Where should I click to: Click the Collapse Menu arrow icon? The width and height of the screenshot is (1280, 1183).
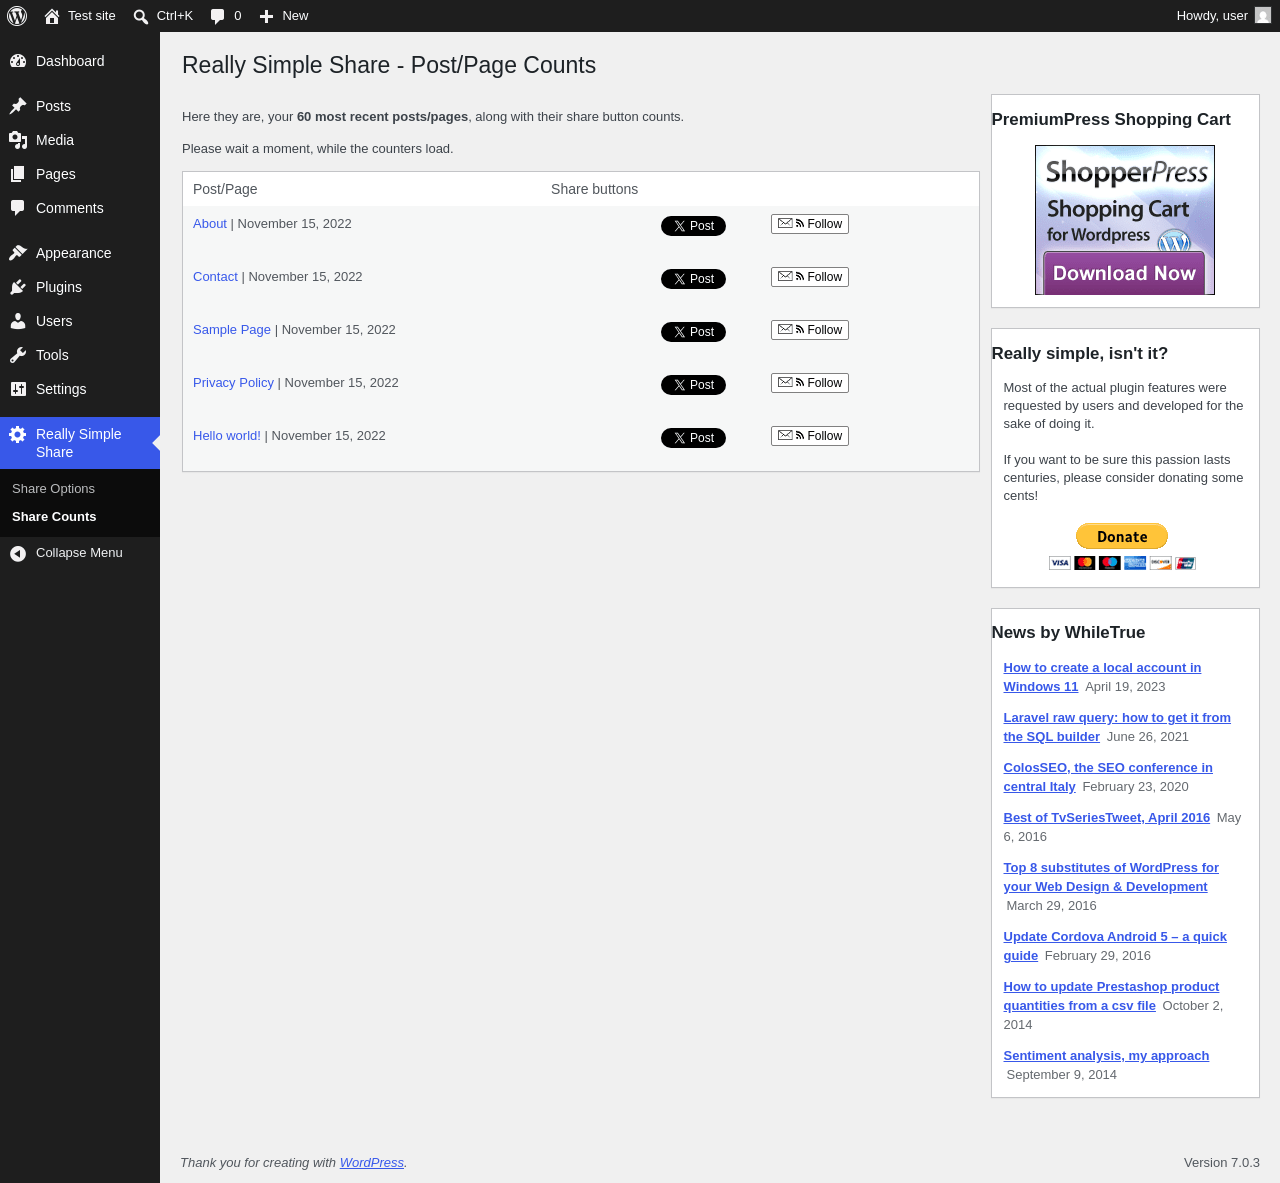[18, 553]
